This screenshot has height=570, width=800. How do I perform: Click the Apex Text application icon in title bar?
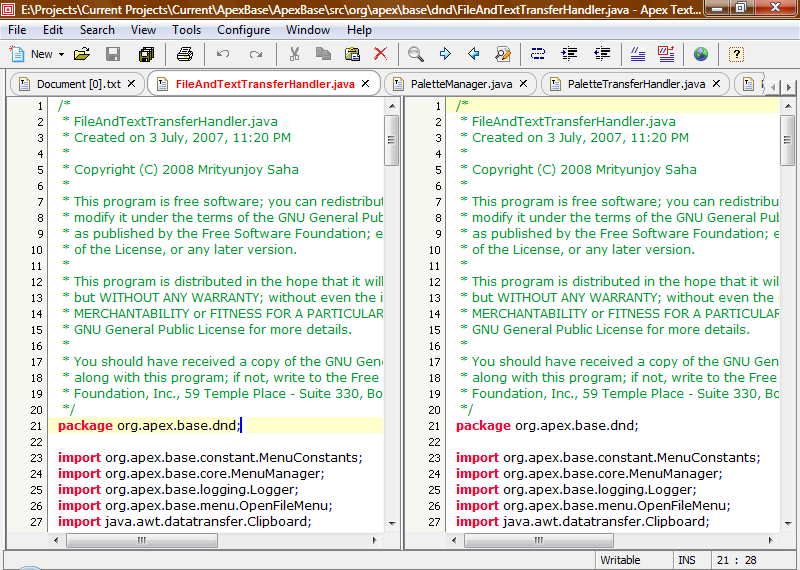(9, 9)
